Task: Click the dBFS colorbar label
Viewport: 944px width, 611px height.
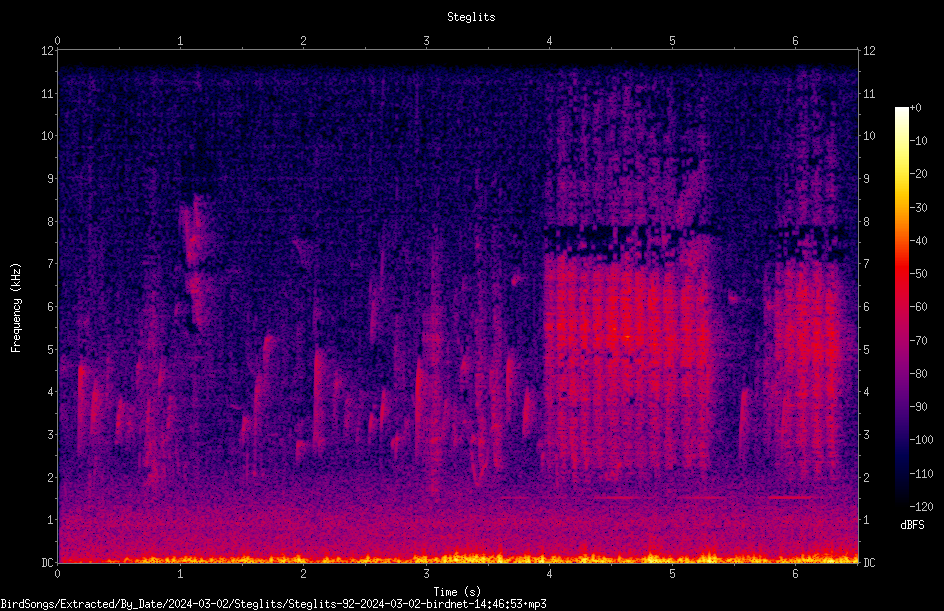Action: pyautogui.click(x=912, y=525)
